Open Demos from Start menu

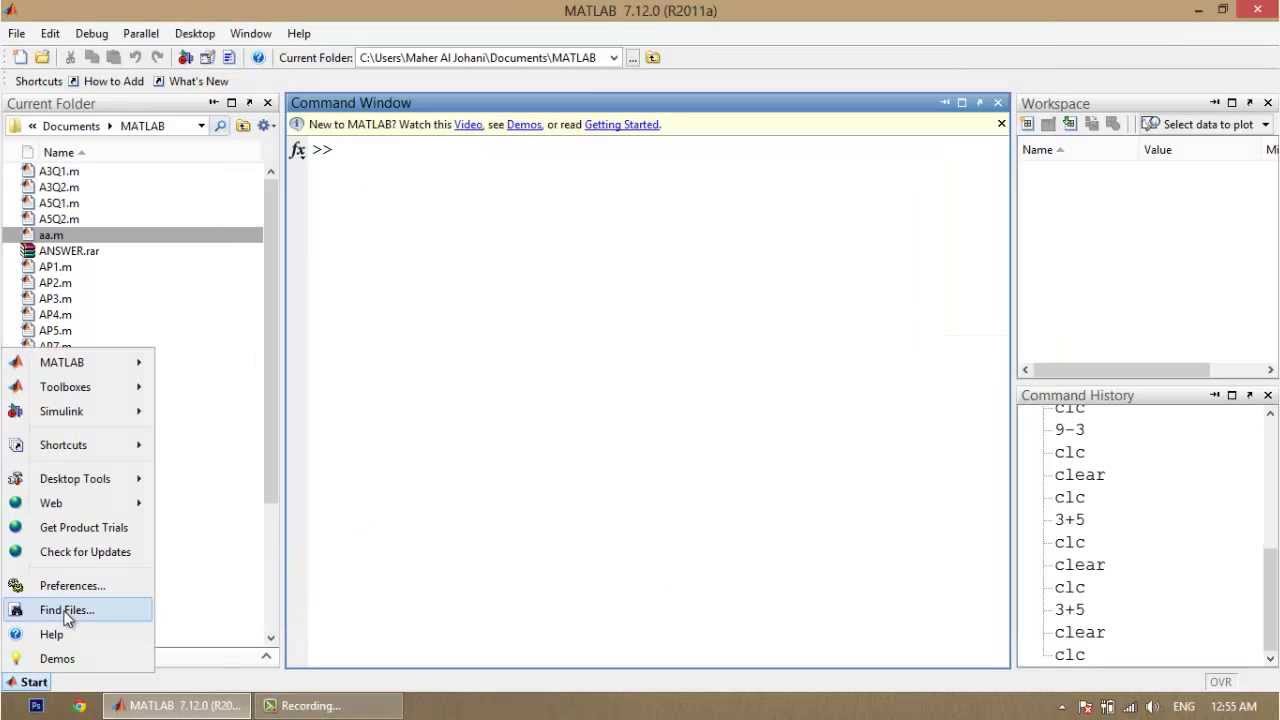pos(78,659)
